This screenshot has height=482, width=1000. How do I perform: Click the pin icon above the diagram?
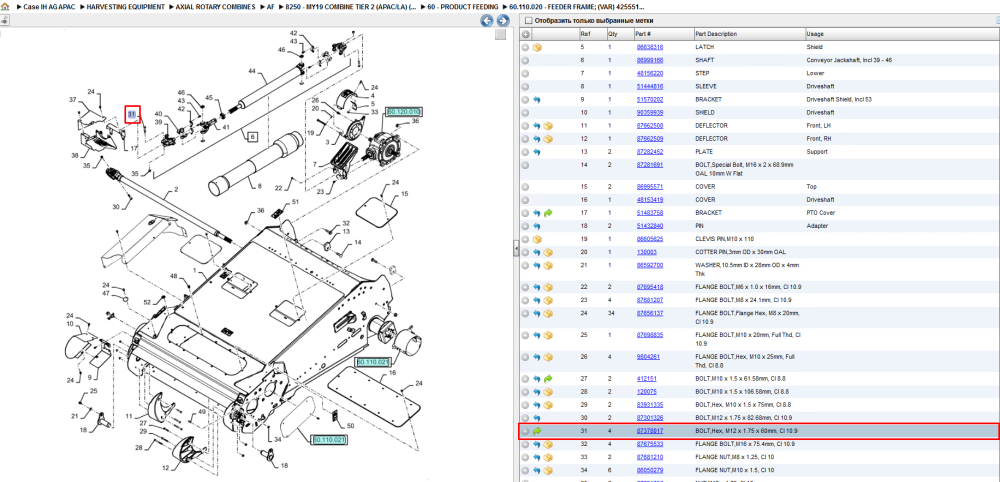click(x=4, y=20)
